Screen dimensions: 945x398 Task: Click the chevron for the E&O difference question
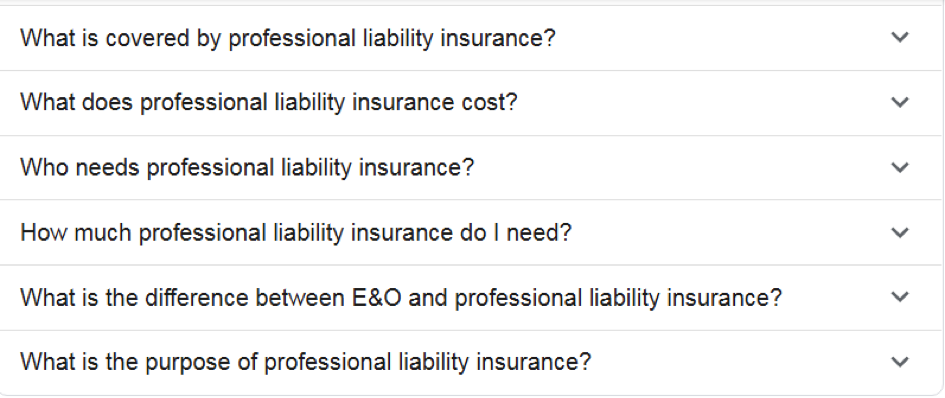(x=900, y=297)
